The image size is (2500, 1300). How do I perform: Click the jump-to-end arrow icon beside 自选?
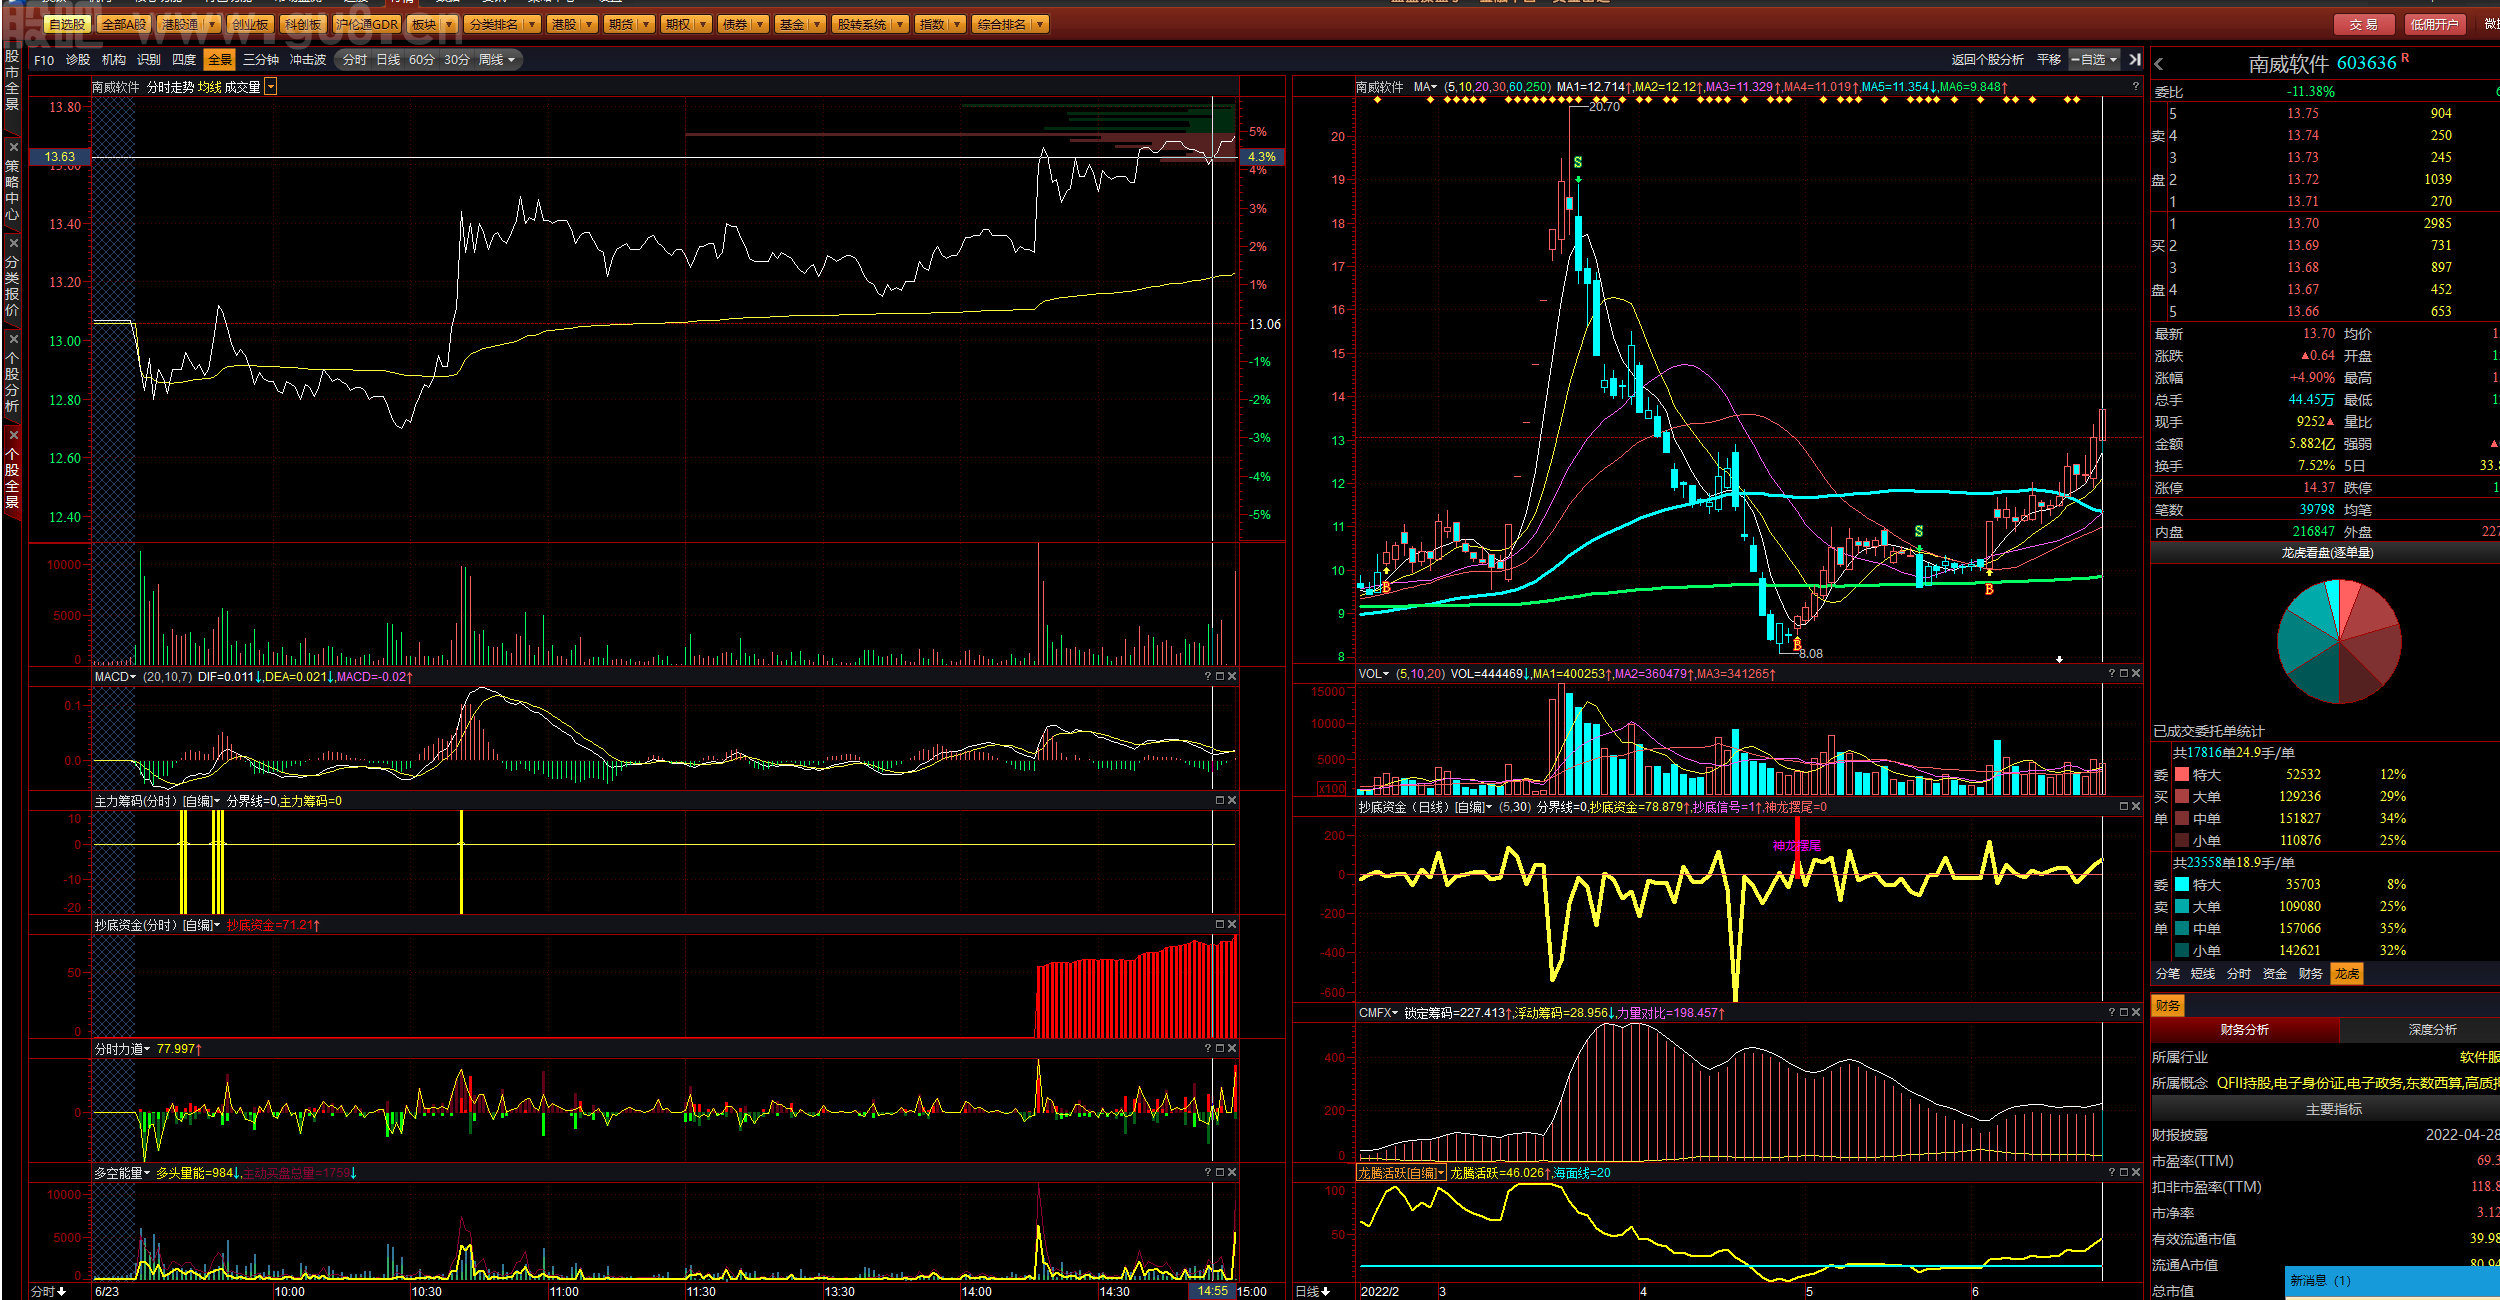2135,60
